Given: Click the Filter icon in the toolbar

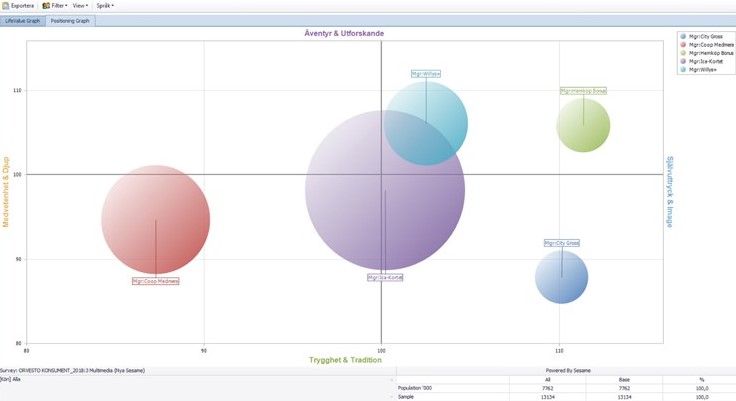Looking at the screenshot, I should pos(46,6).
